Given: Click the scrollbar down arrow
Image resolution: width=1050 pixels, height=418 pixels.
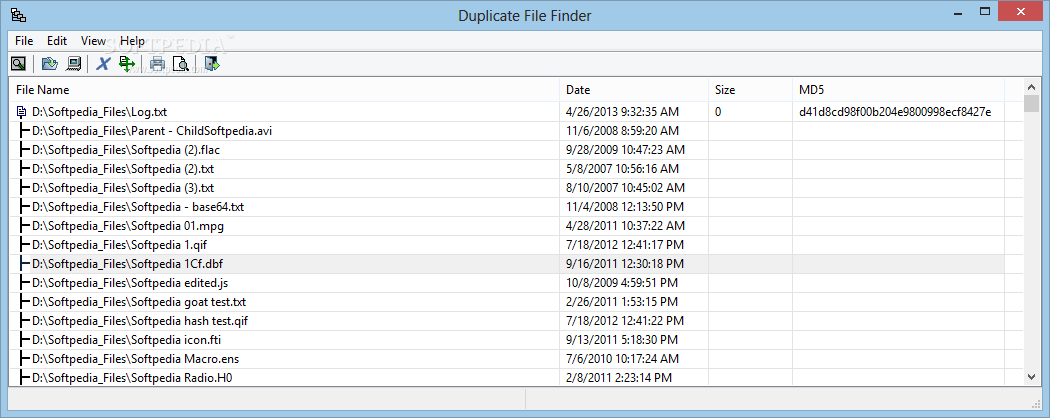Looking at the screenshot, I should (1031, 378).
